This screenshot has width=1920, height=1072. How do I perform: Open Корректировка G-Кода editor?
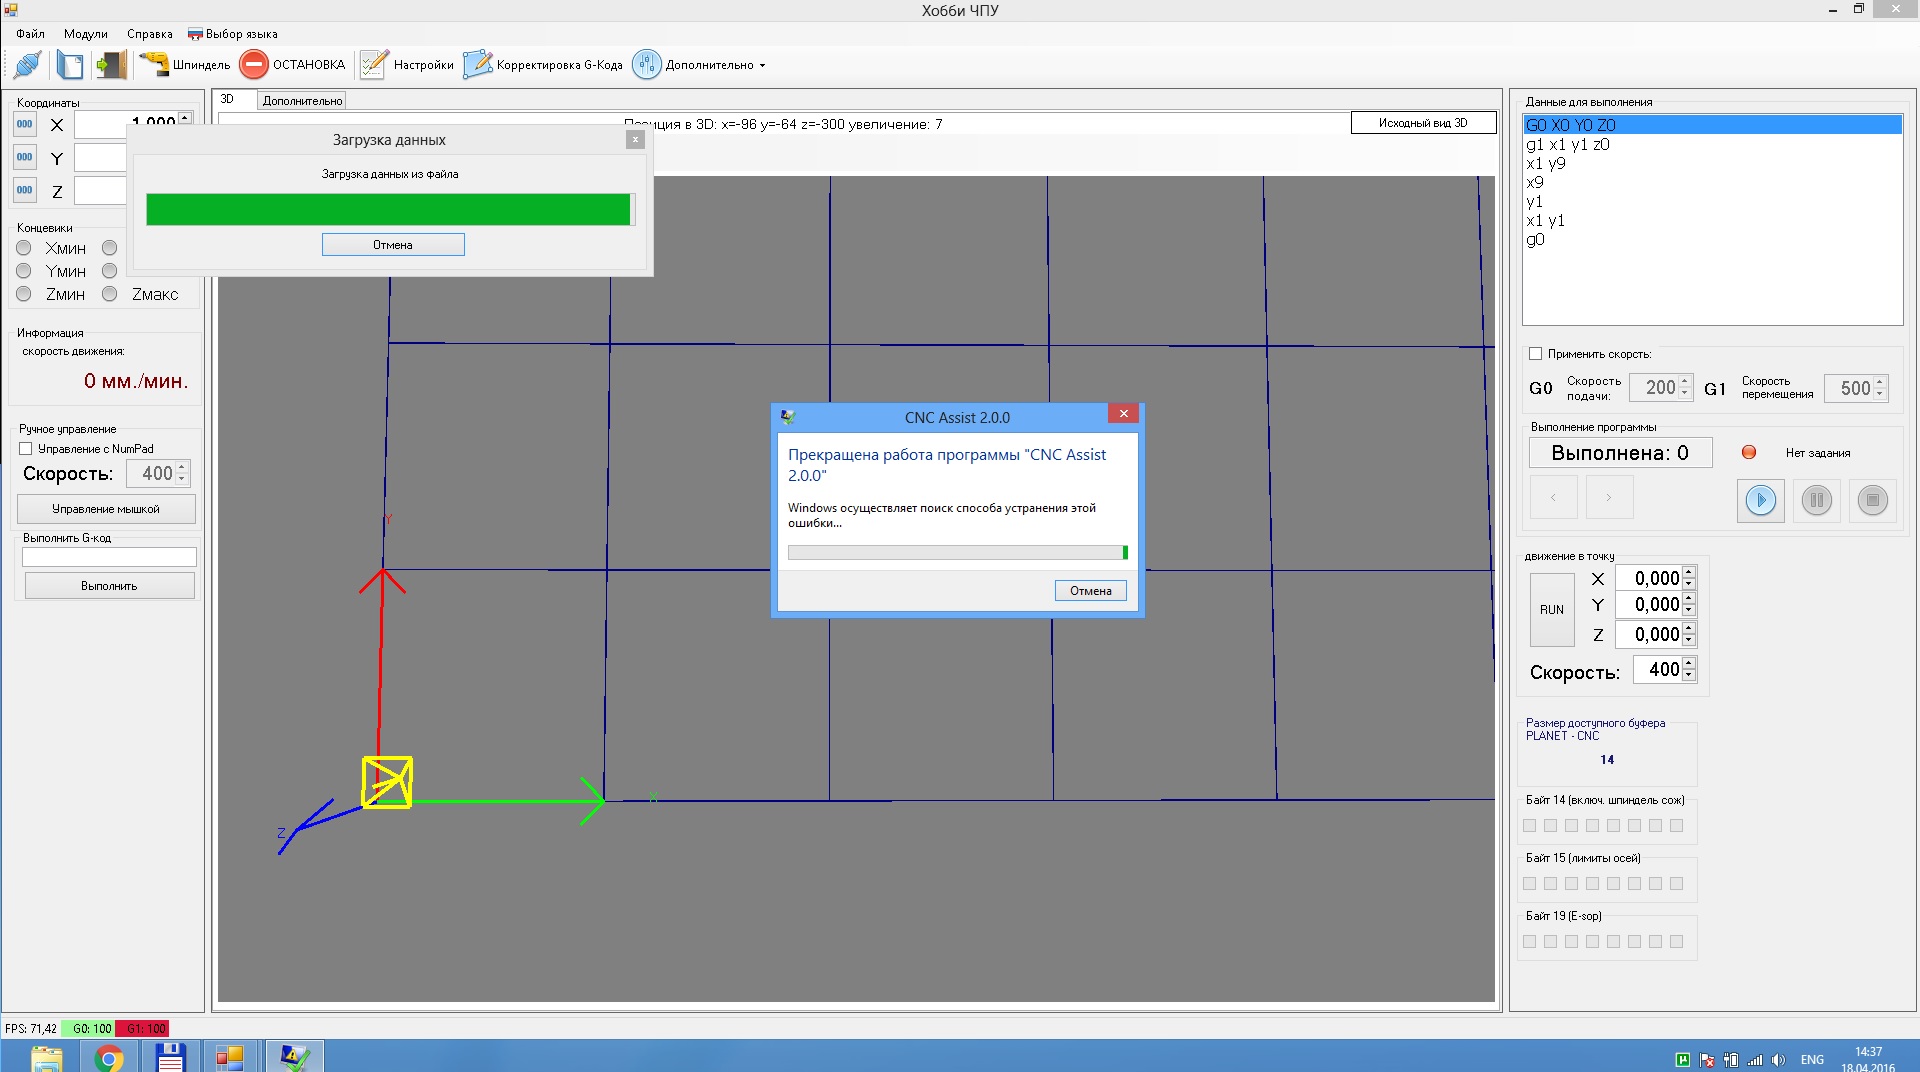543,65
